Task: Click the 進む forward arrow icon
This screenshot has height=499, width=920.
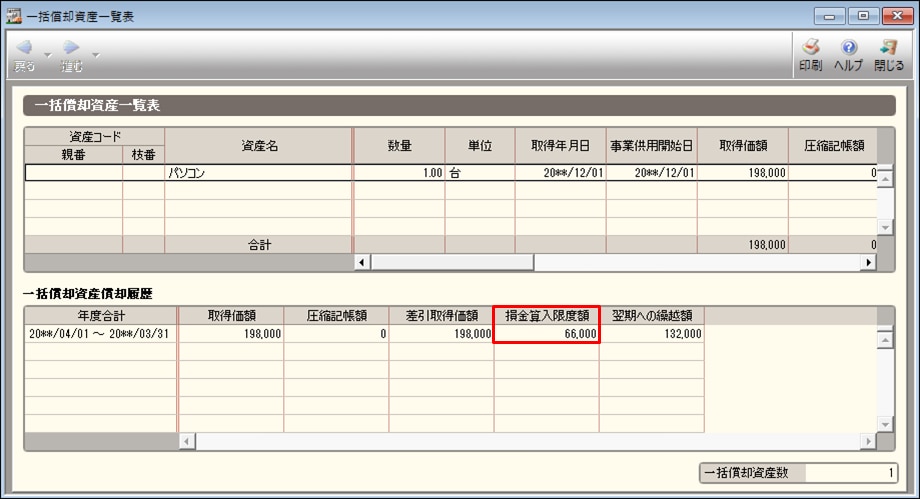Action: (71, 48)
